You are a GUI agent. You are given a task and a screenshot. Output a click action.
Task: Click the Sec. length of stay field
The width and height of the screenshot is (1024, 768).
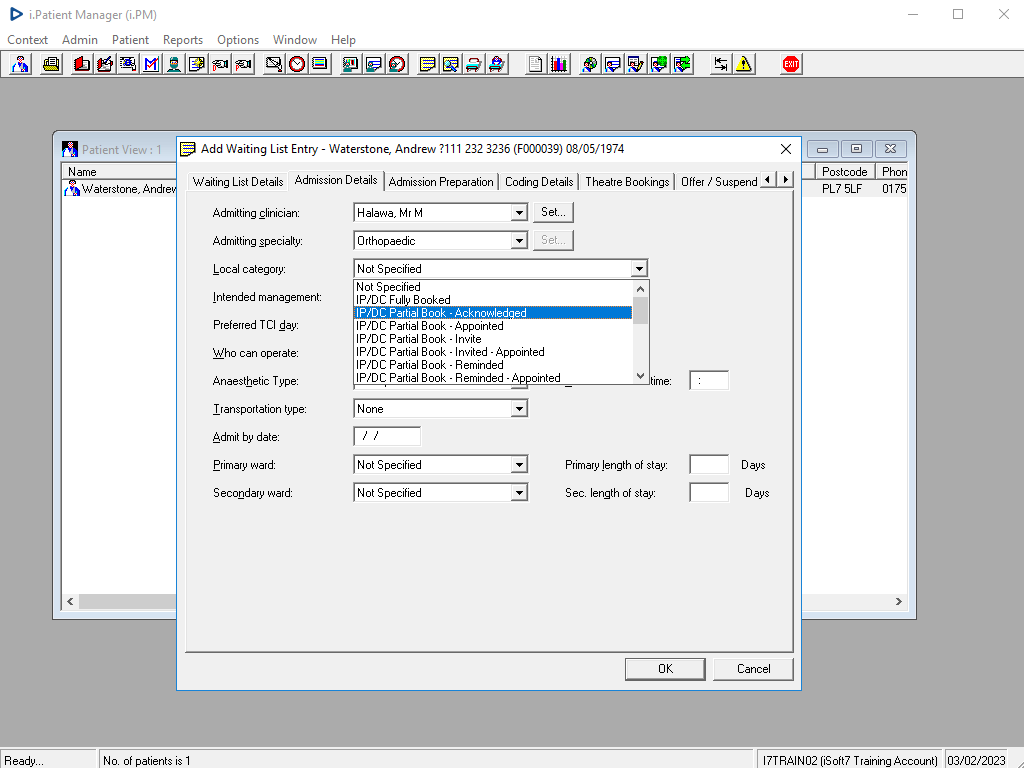tap(709, 492)
